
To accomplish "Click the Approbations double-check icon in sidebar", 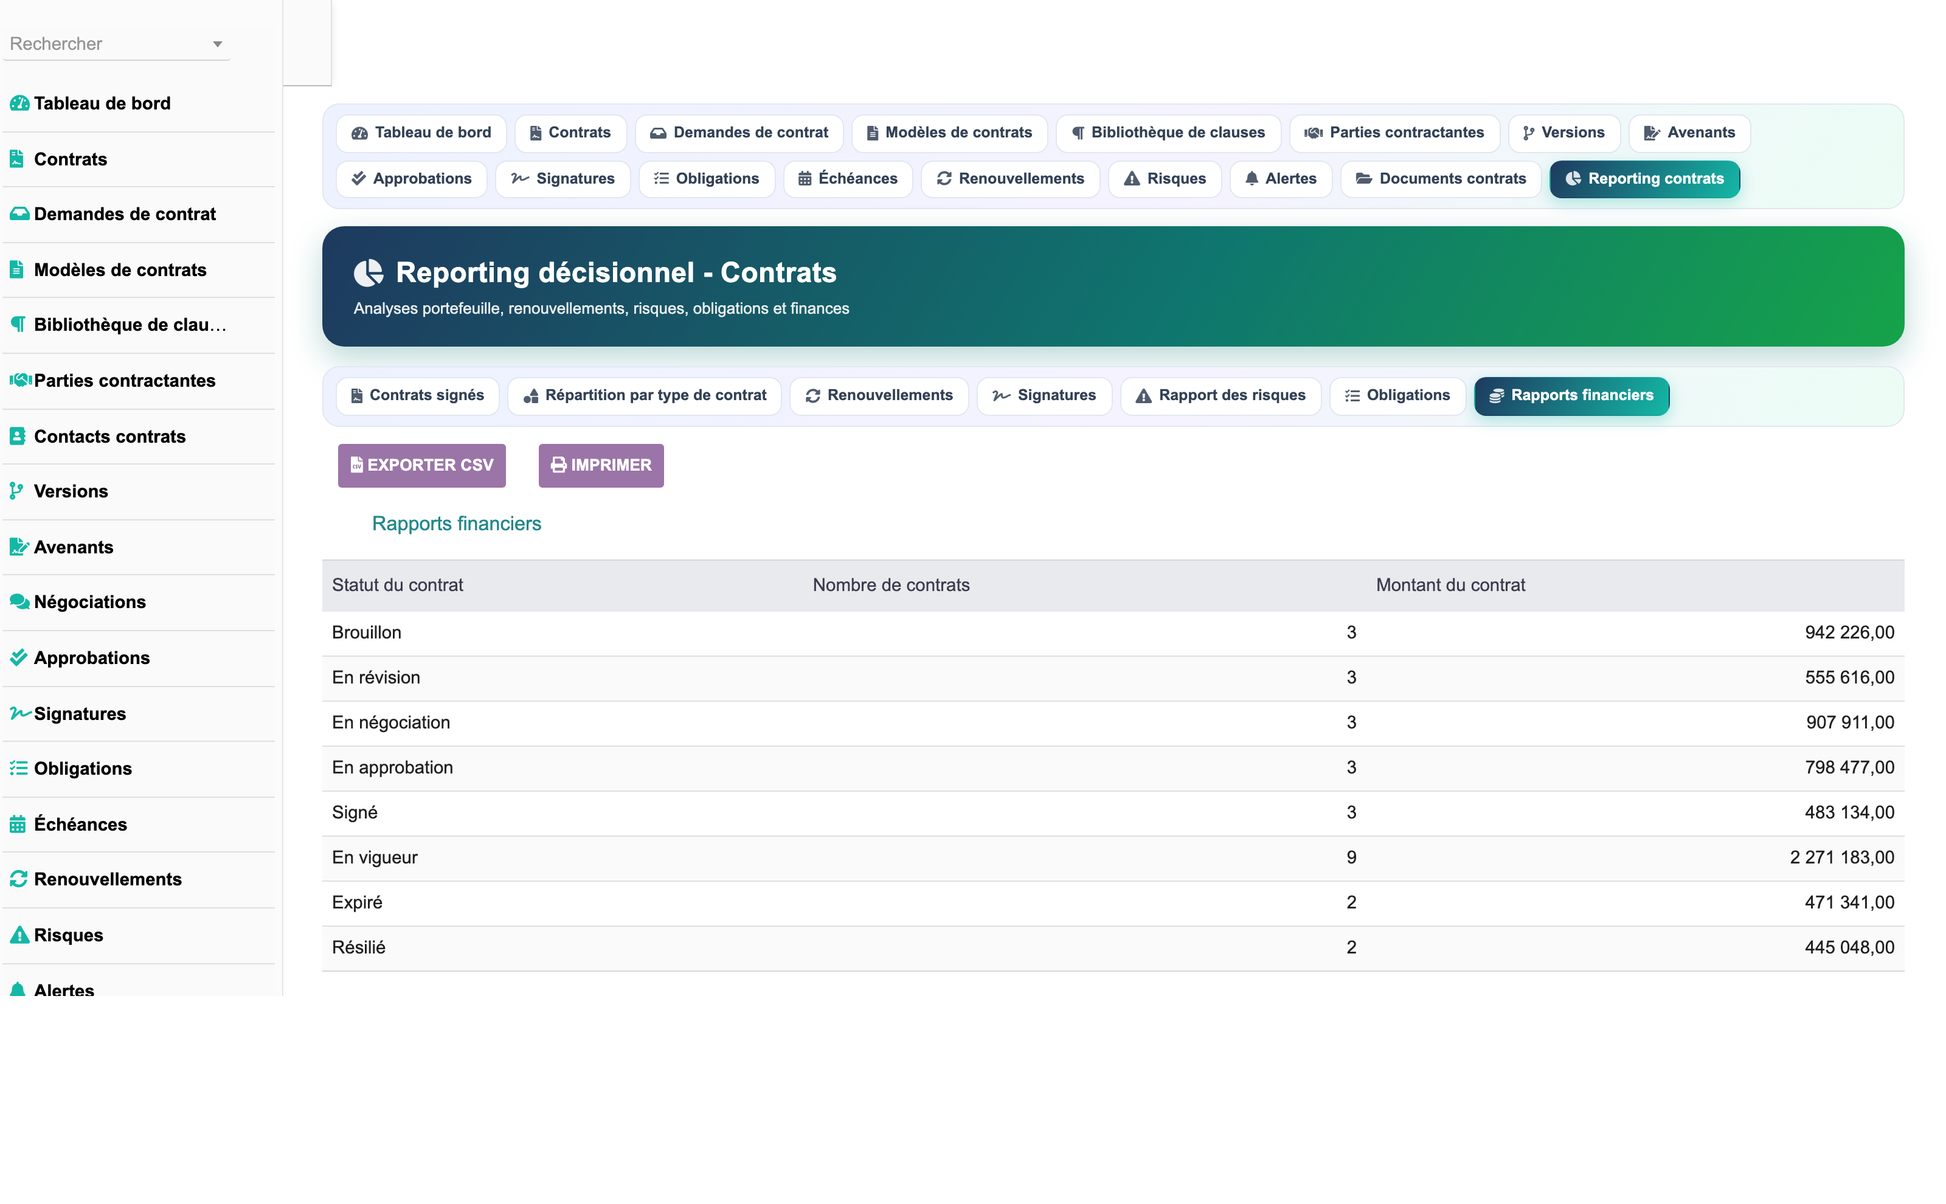I will 18,658.
